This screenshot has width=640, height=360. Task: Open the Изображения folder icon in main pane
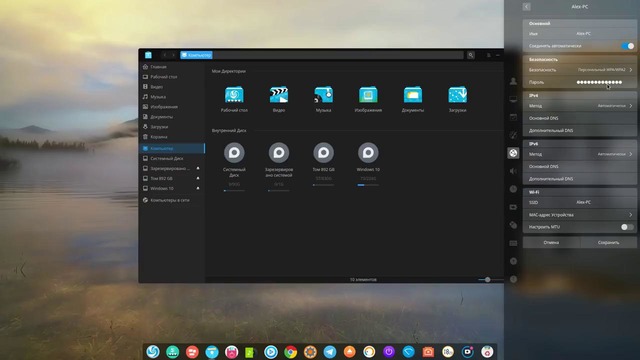[x=368, y=95]
